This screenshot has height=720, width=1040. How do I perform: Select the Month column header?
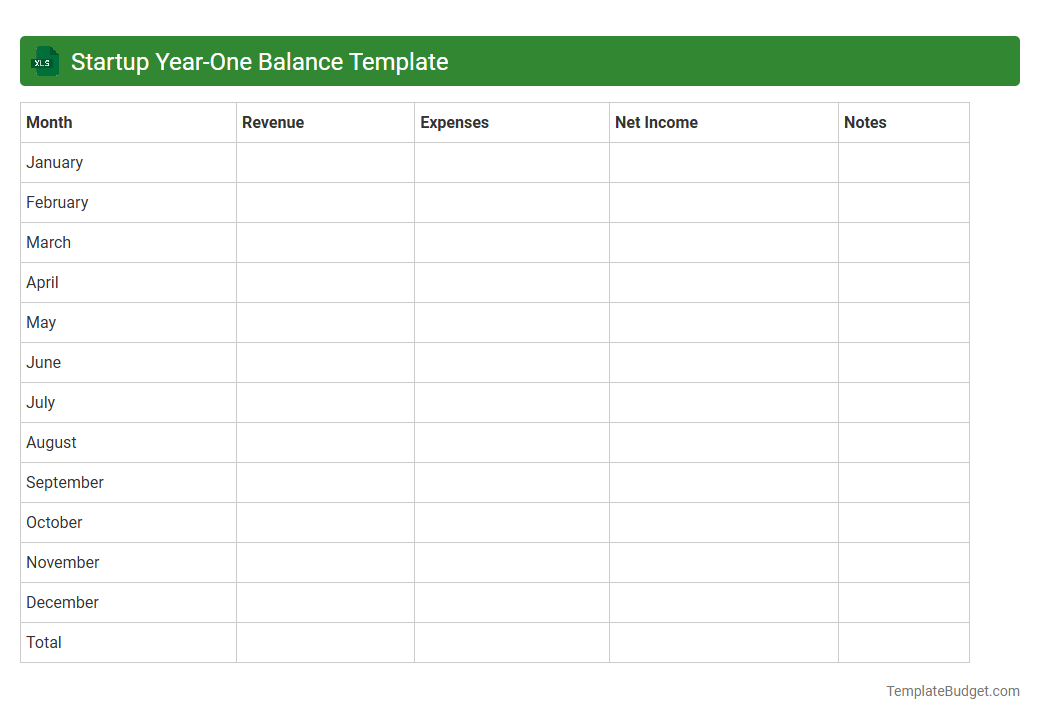[49, 122]
